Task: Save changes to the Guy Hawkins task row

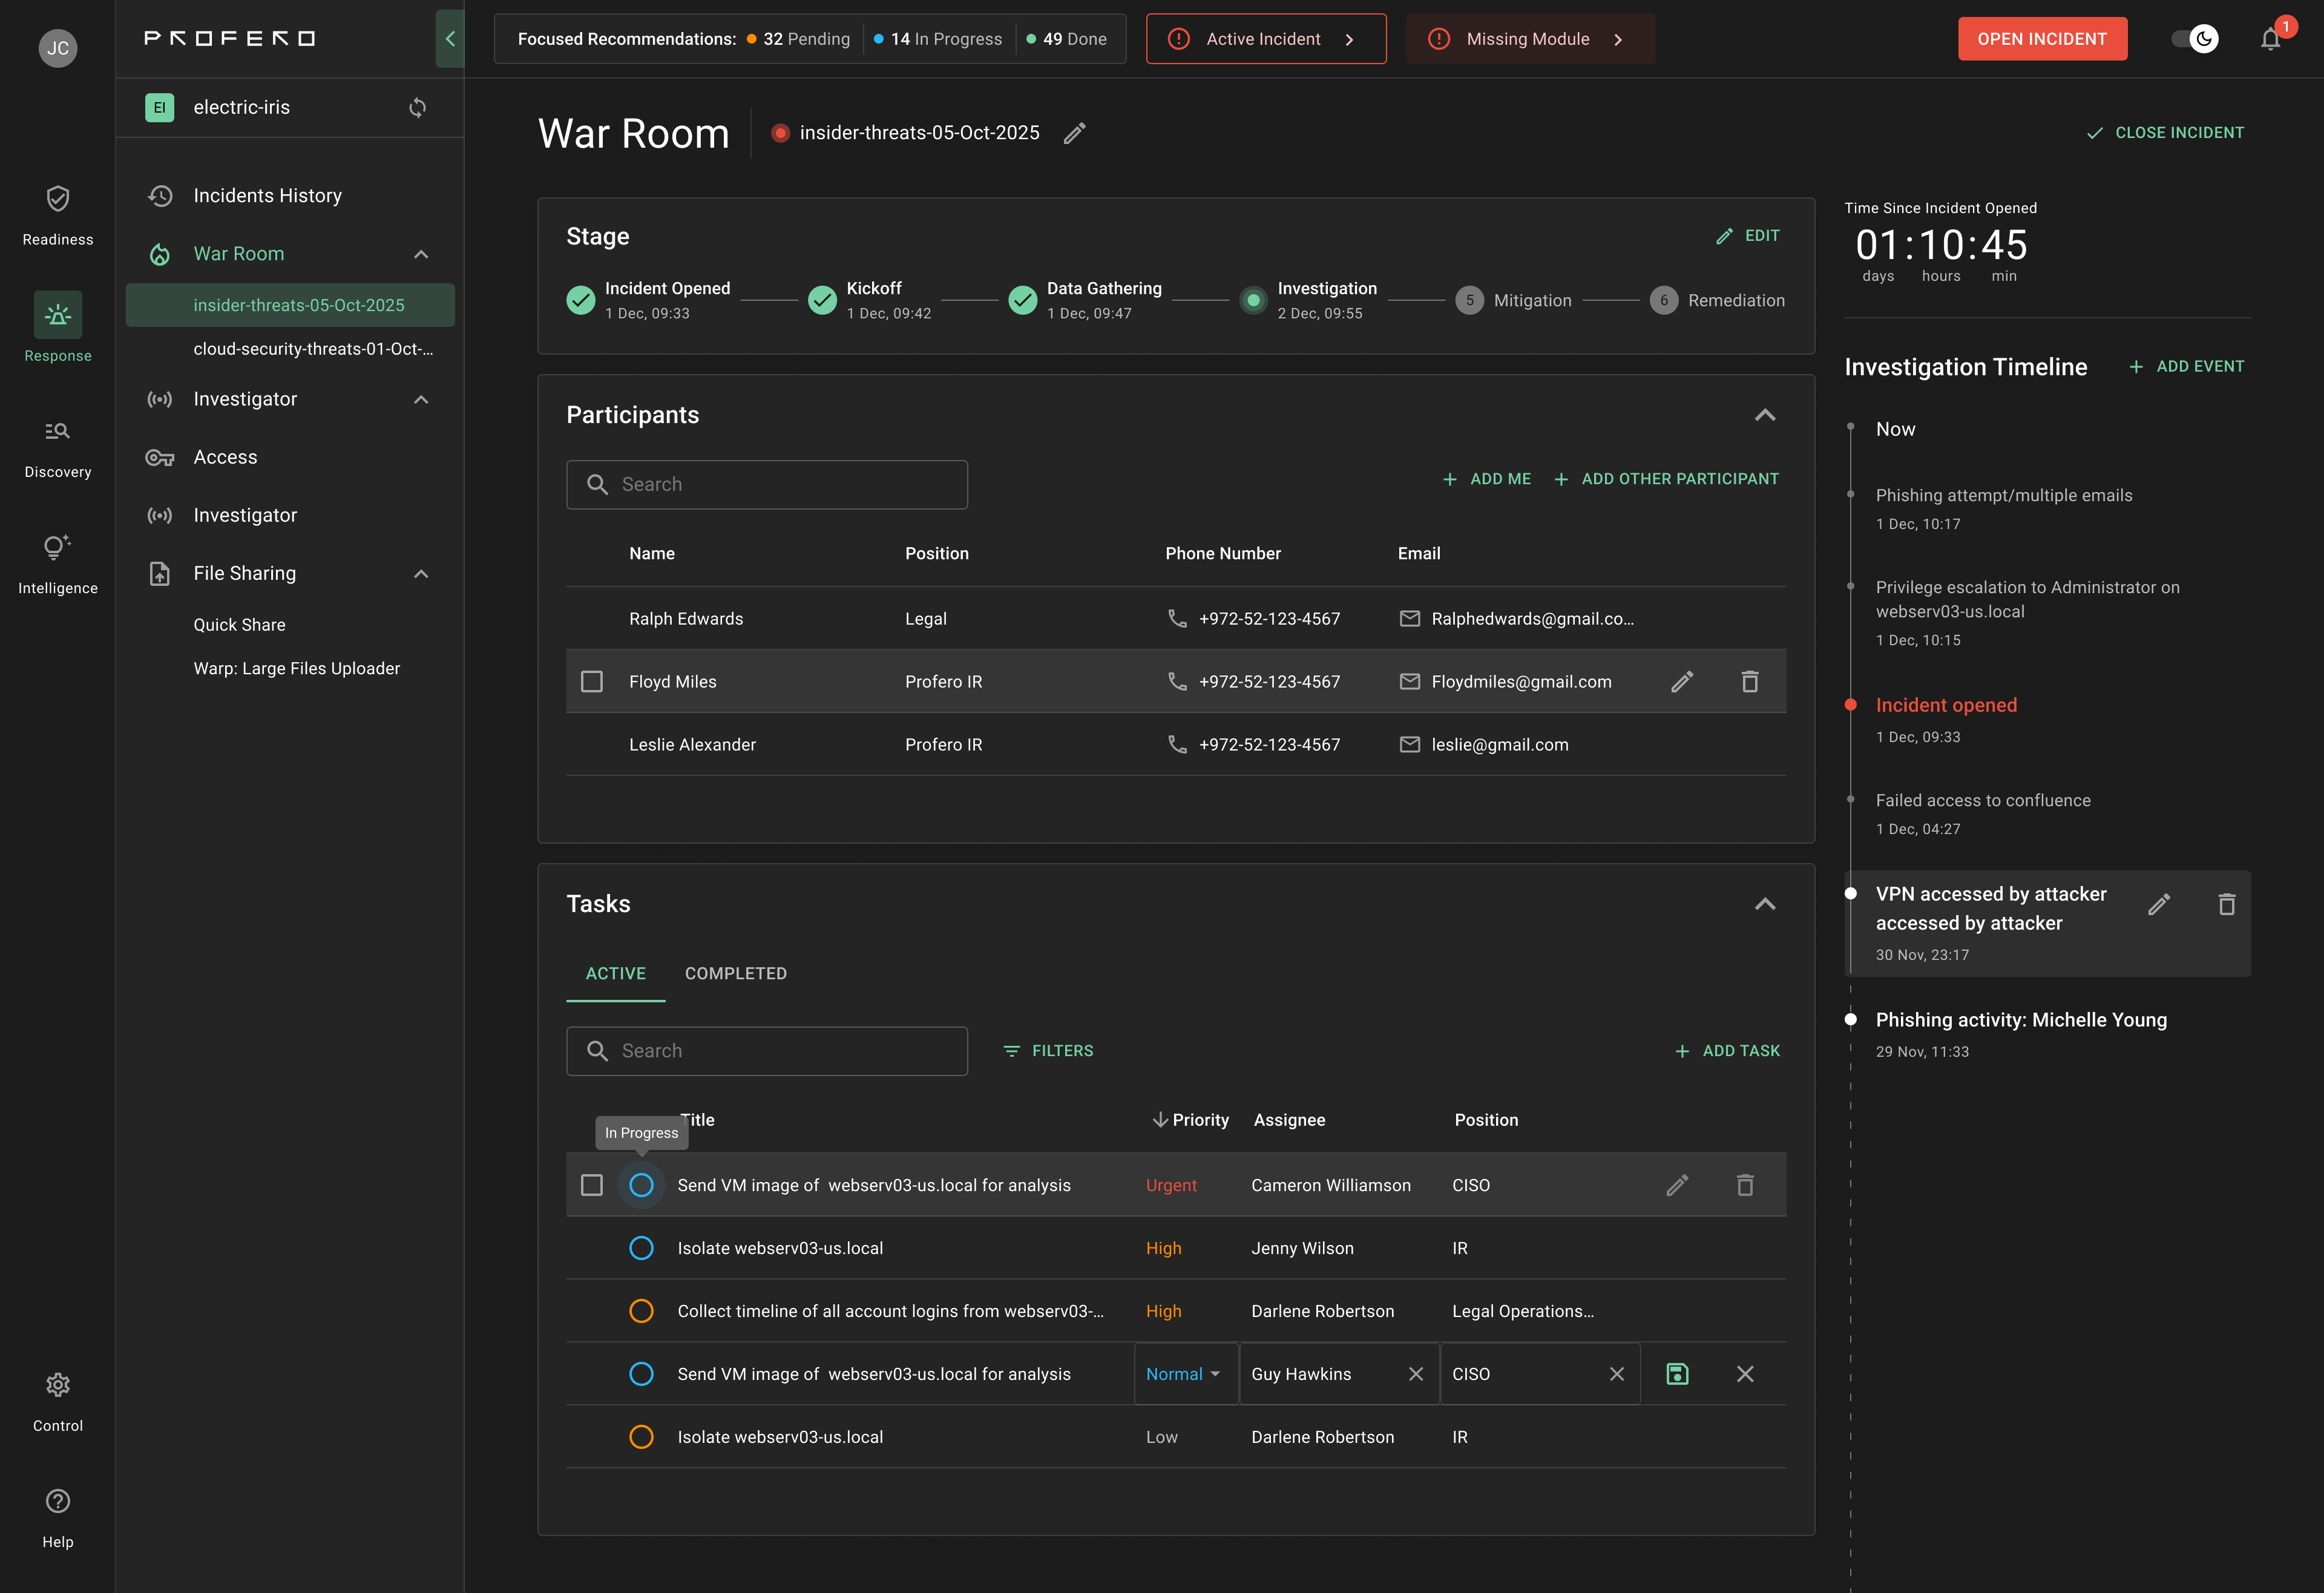Action: pyautogui.click(x=1677, y=1373)
